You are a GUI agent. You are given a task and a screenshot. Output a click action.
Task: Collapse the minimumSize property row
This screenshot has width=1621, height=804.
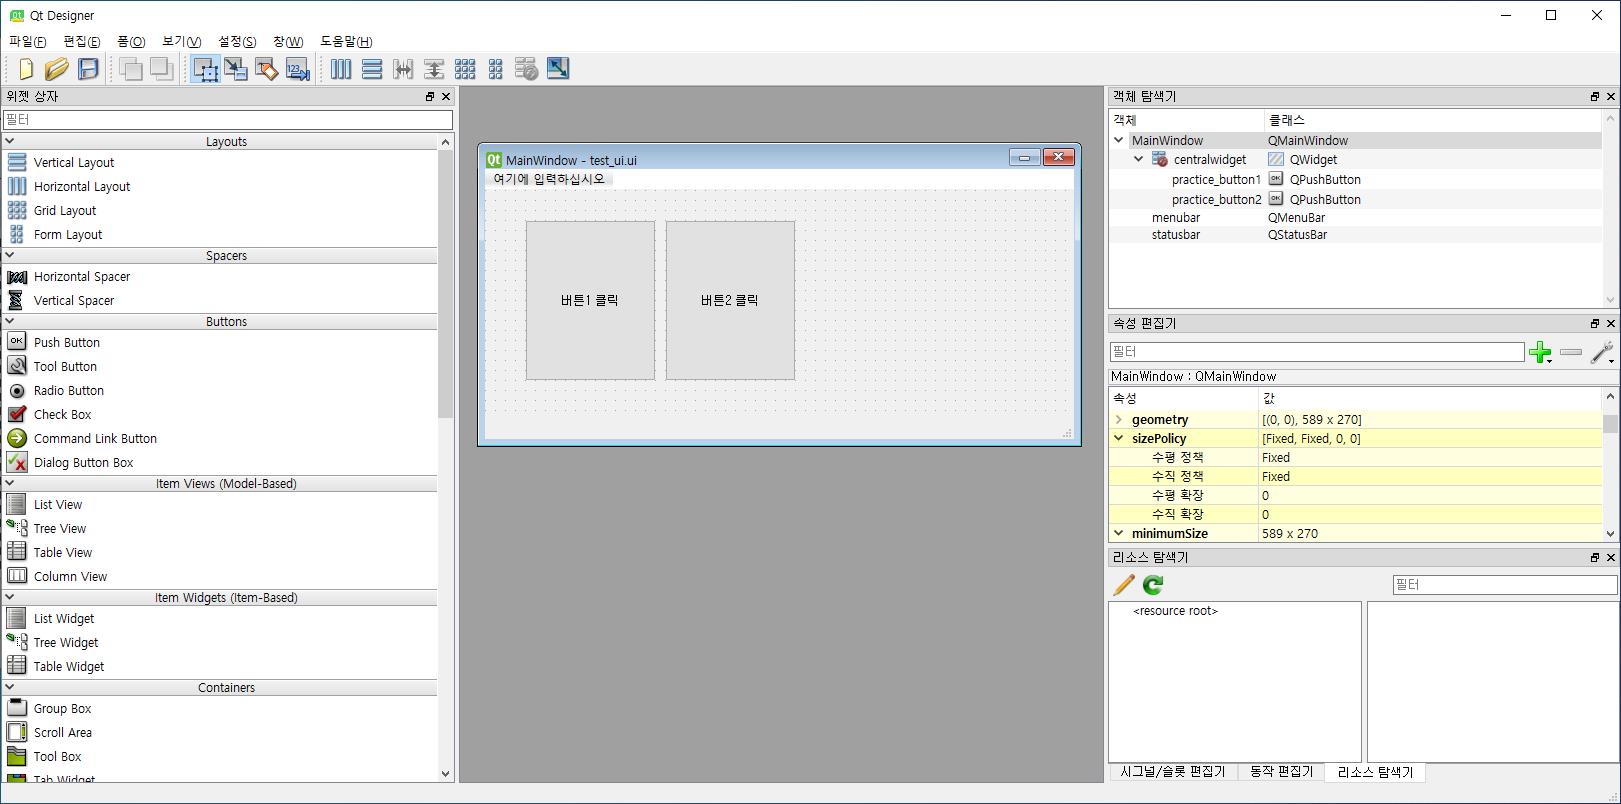[1119, 533]
